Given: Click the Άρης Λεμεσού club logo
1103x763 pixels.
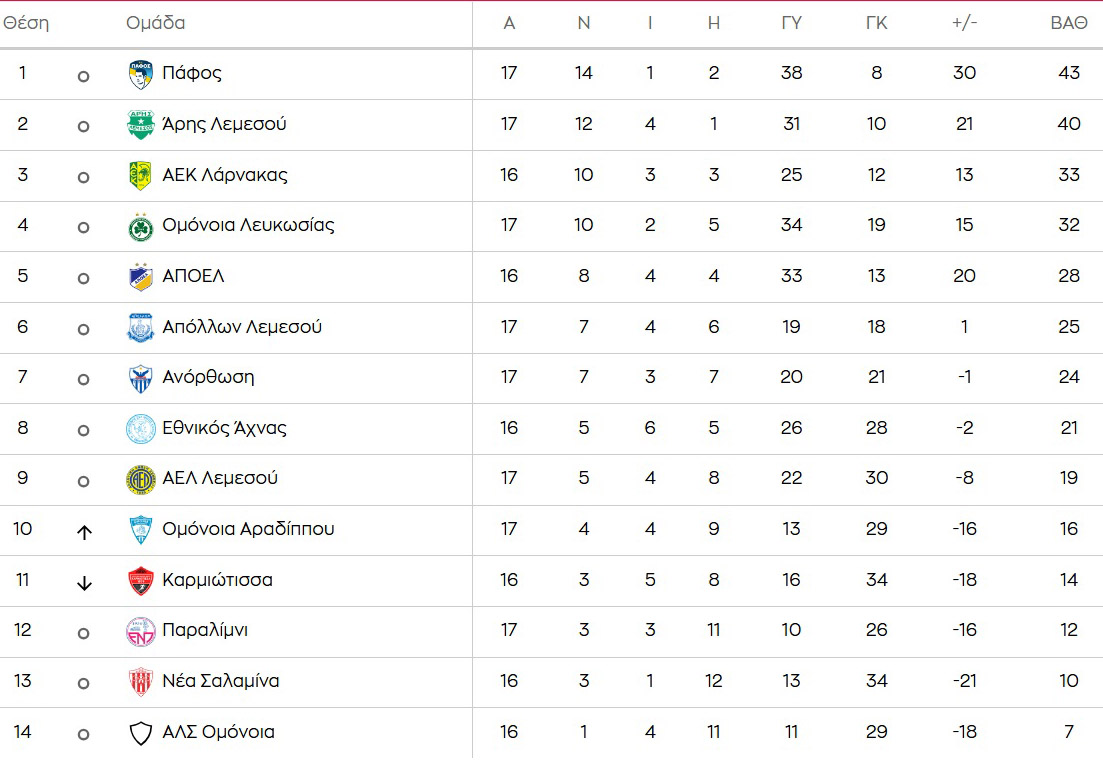Looking at the screenshot, I should click(x=141, y=125).
